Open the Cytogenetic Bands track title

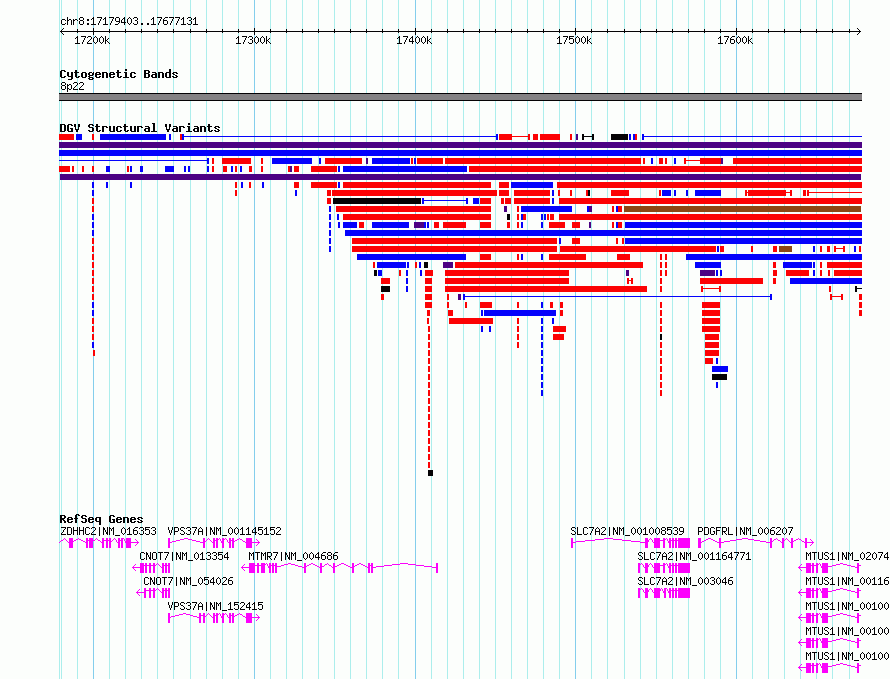tap(119, 74)
